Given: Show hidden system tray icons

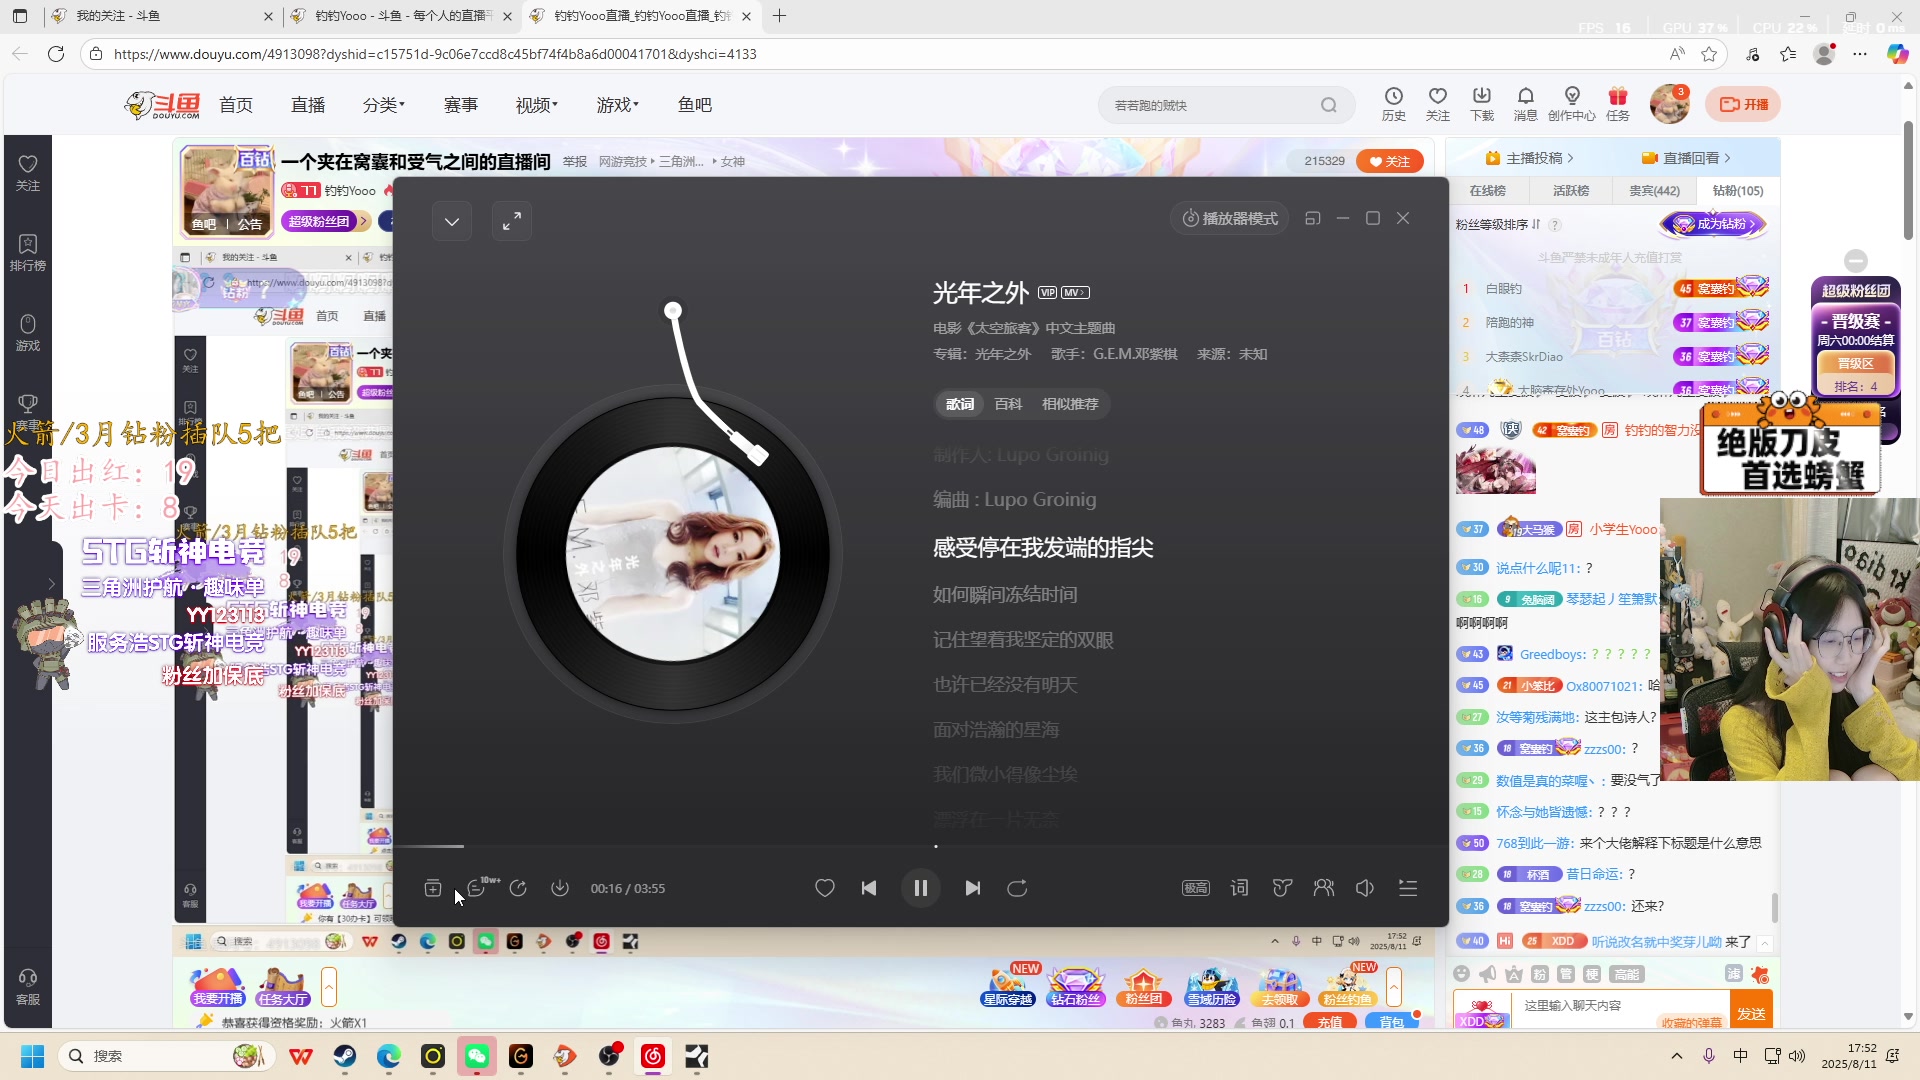Looking at the screenshot, I should [x=1677, y=1056].
